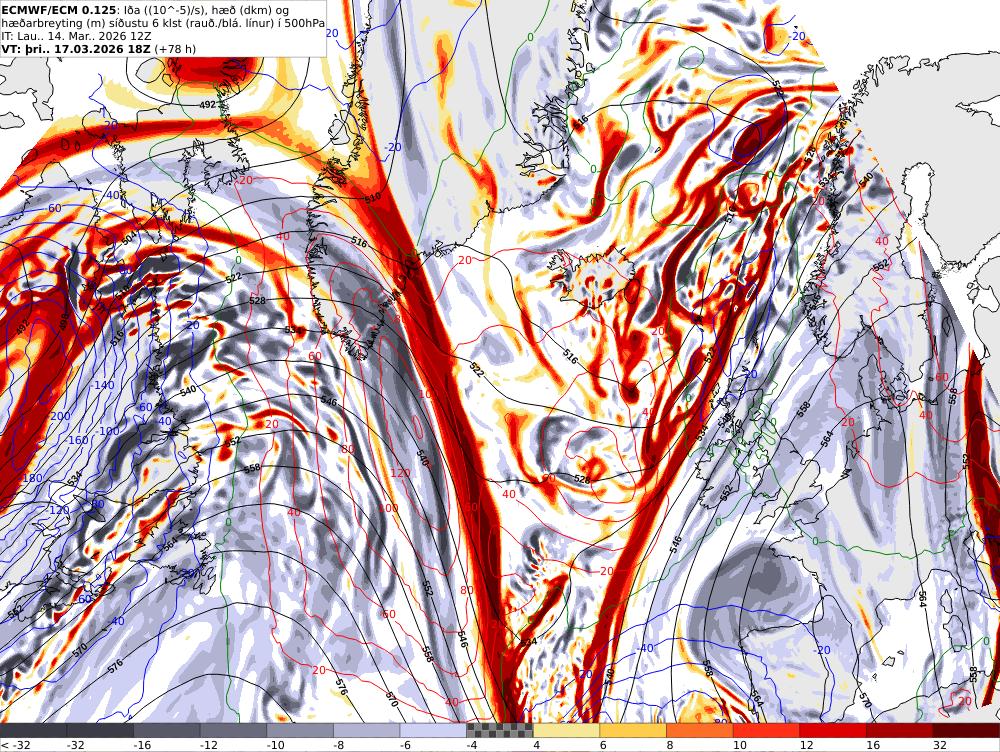The image size is (1000, 752).
Task: Select the orange swatch between 8 and 10
Action: tap(700, 730)
